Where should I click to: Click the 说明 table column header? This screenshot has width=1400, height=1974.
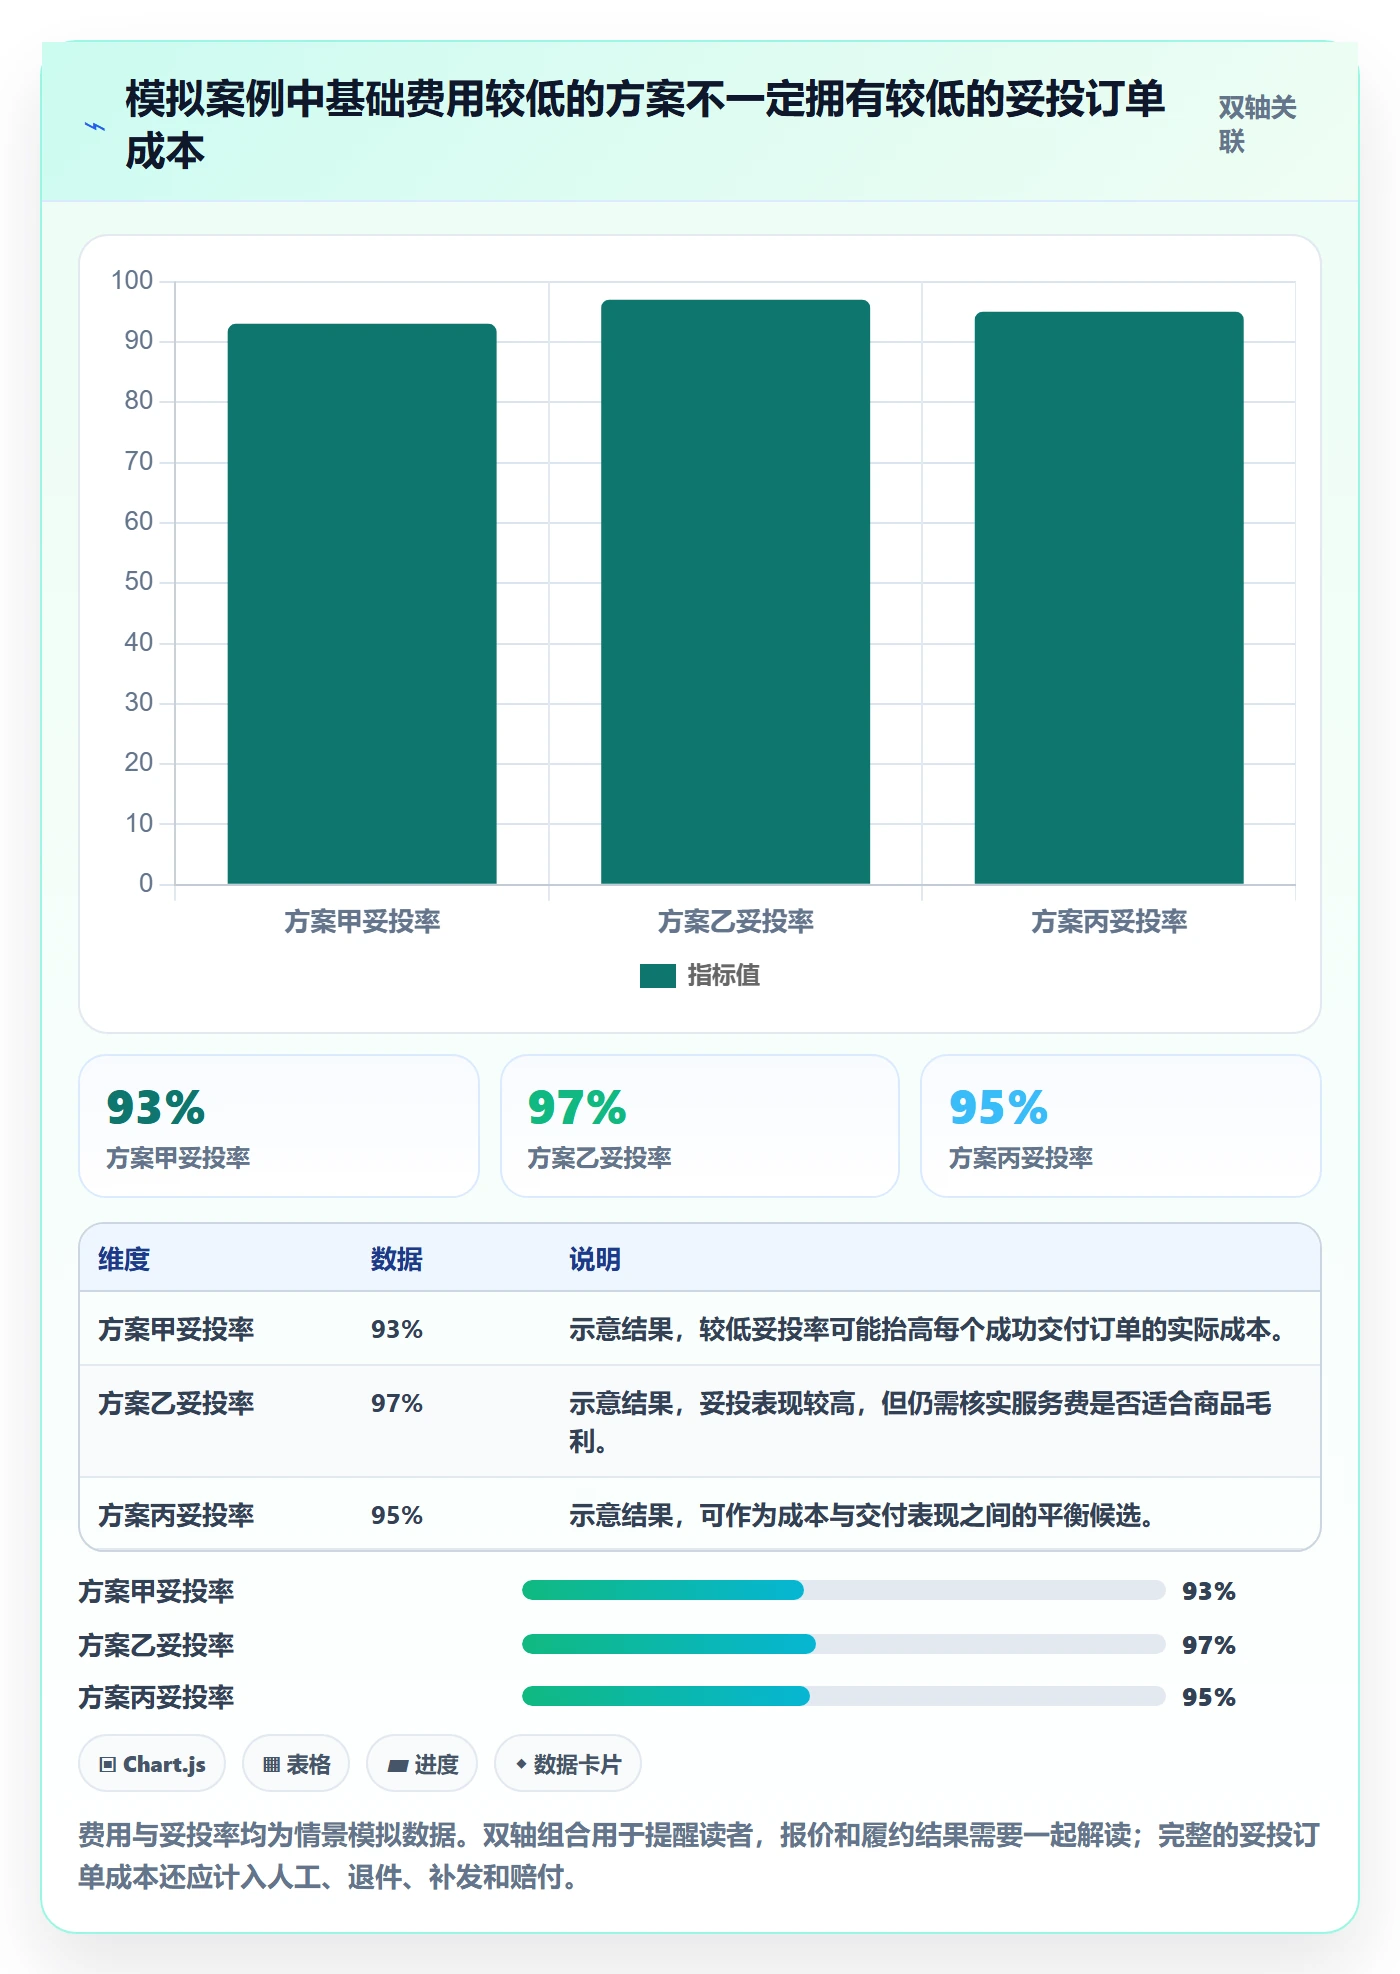(x=595, y=1259)
